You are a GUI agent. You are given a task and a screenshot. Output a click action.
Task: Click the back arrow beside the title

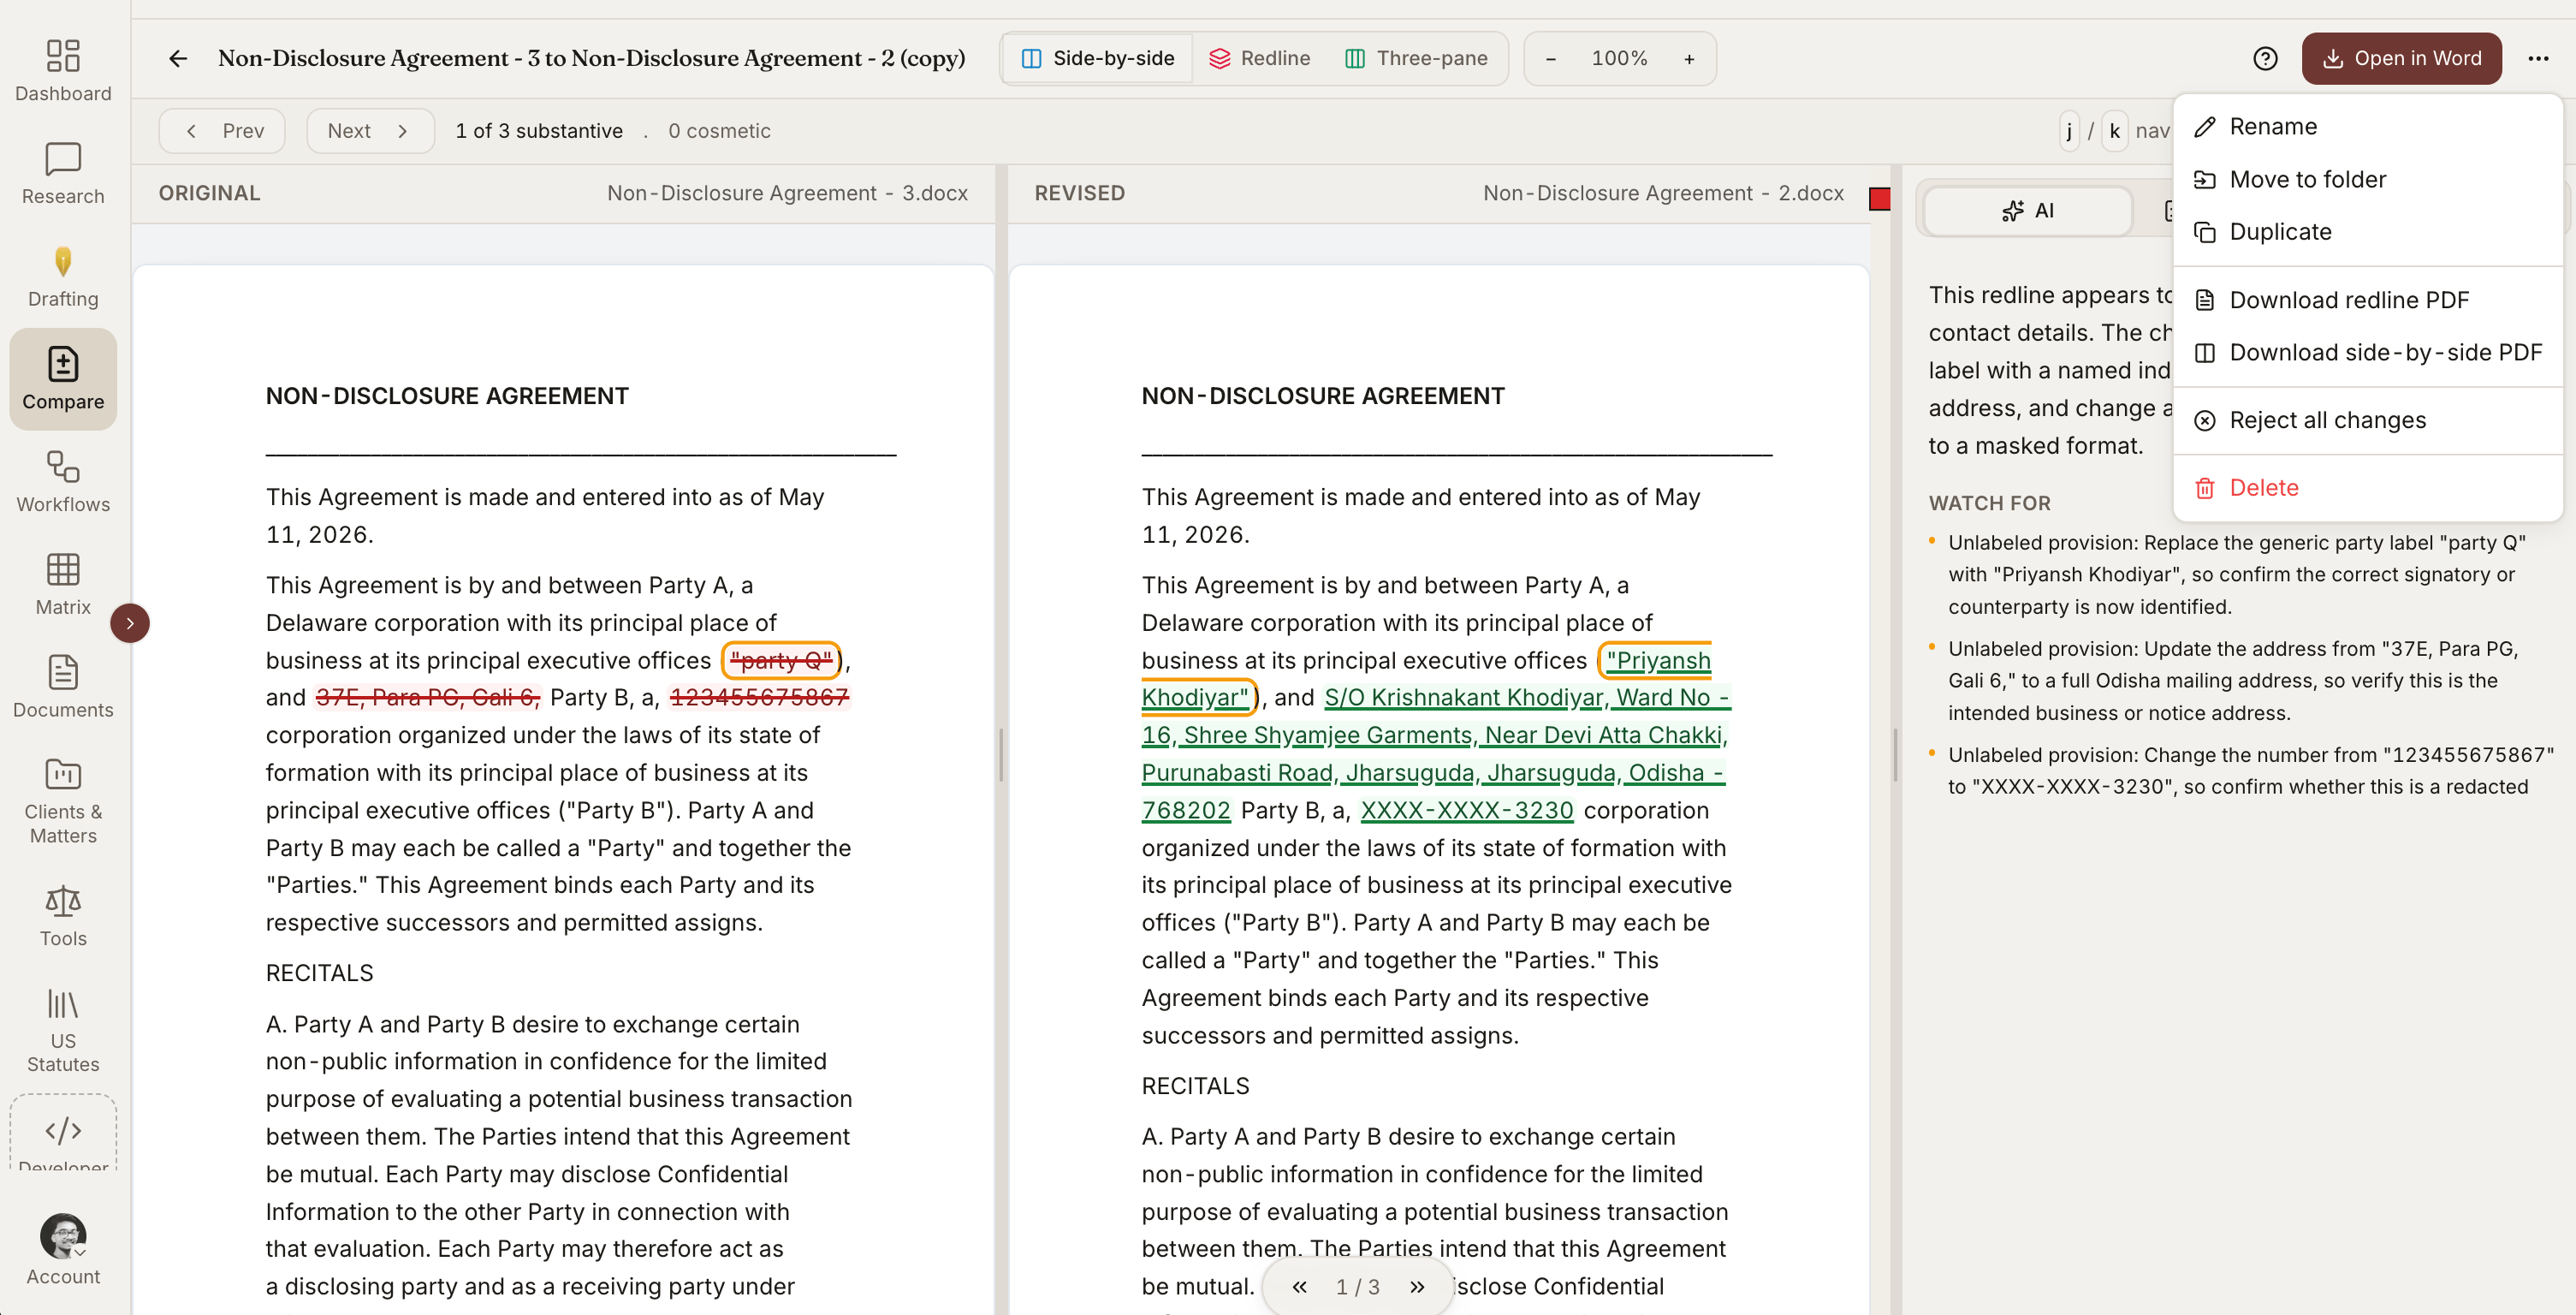(x=178, y=58)
